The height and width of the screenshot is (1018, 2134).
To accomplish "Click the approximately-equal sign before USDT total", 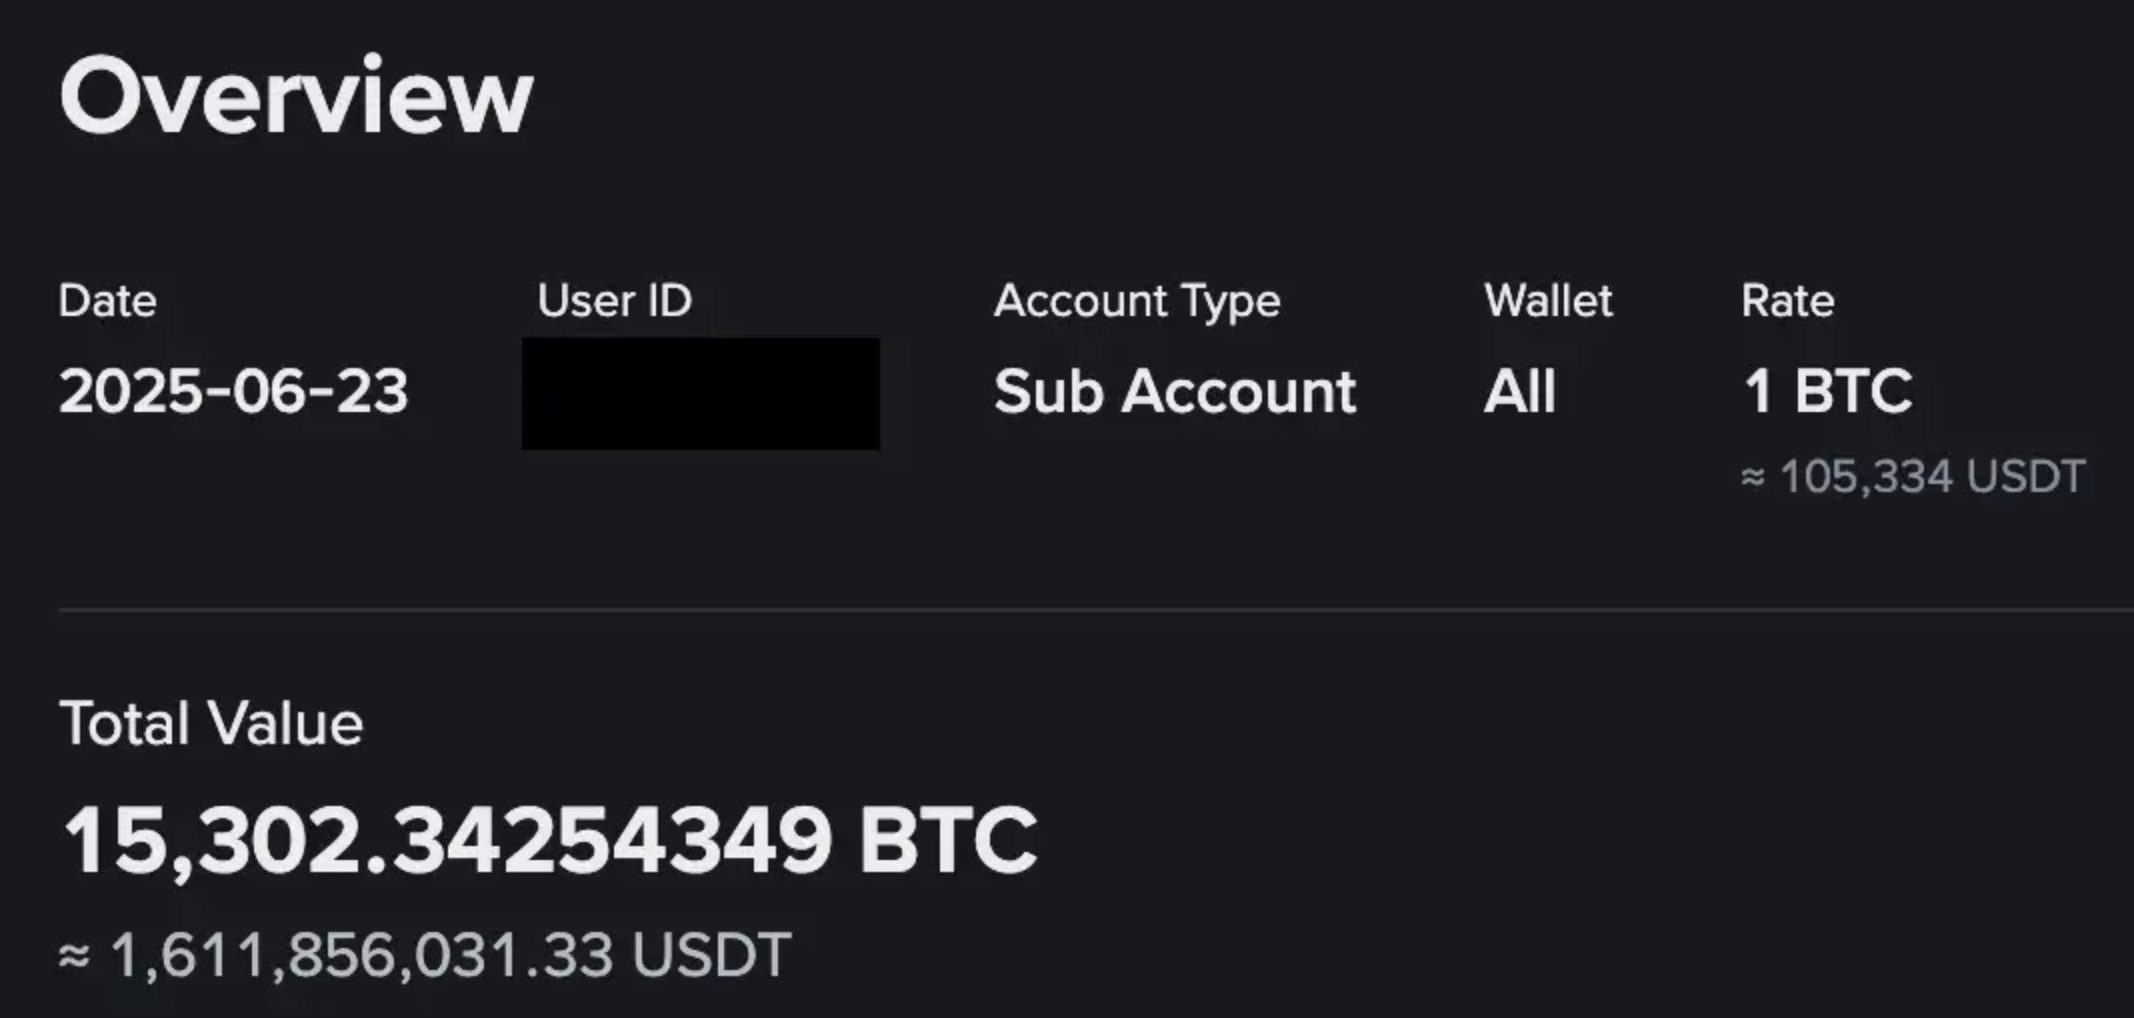I will (75, 956).
